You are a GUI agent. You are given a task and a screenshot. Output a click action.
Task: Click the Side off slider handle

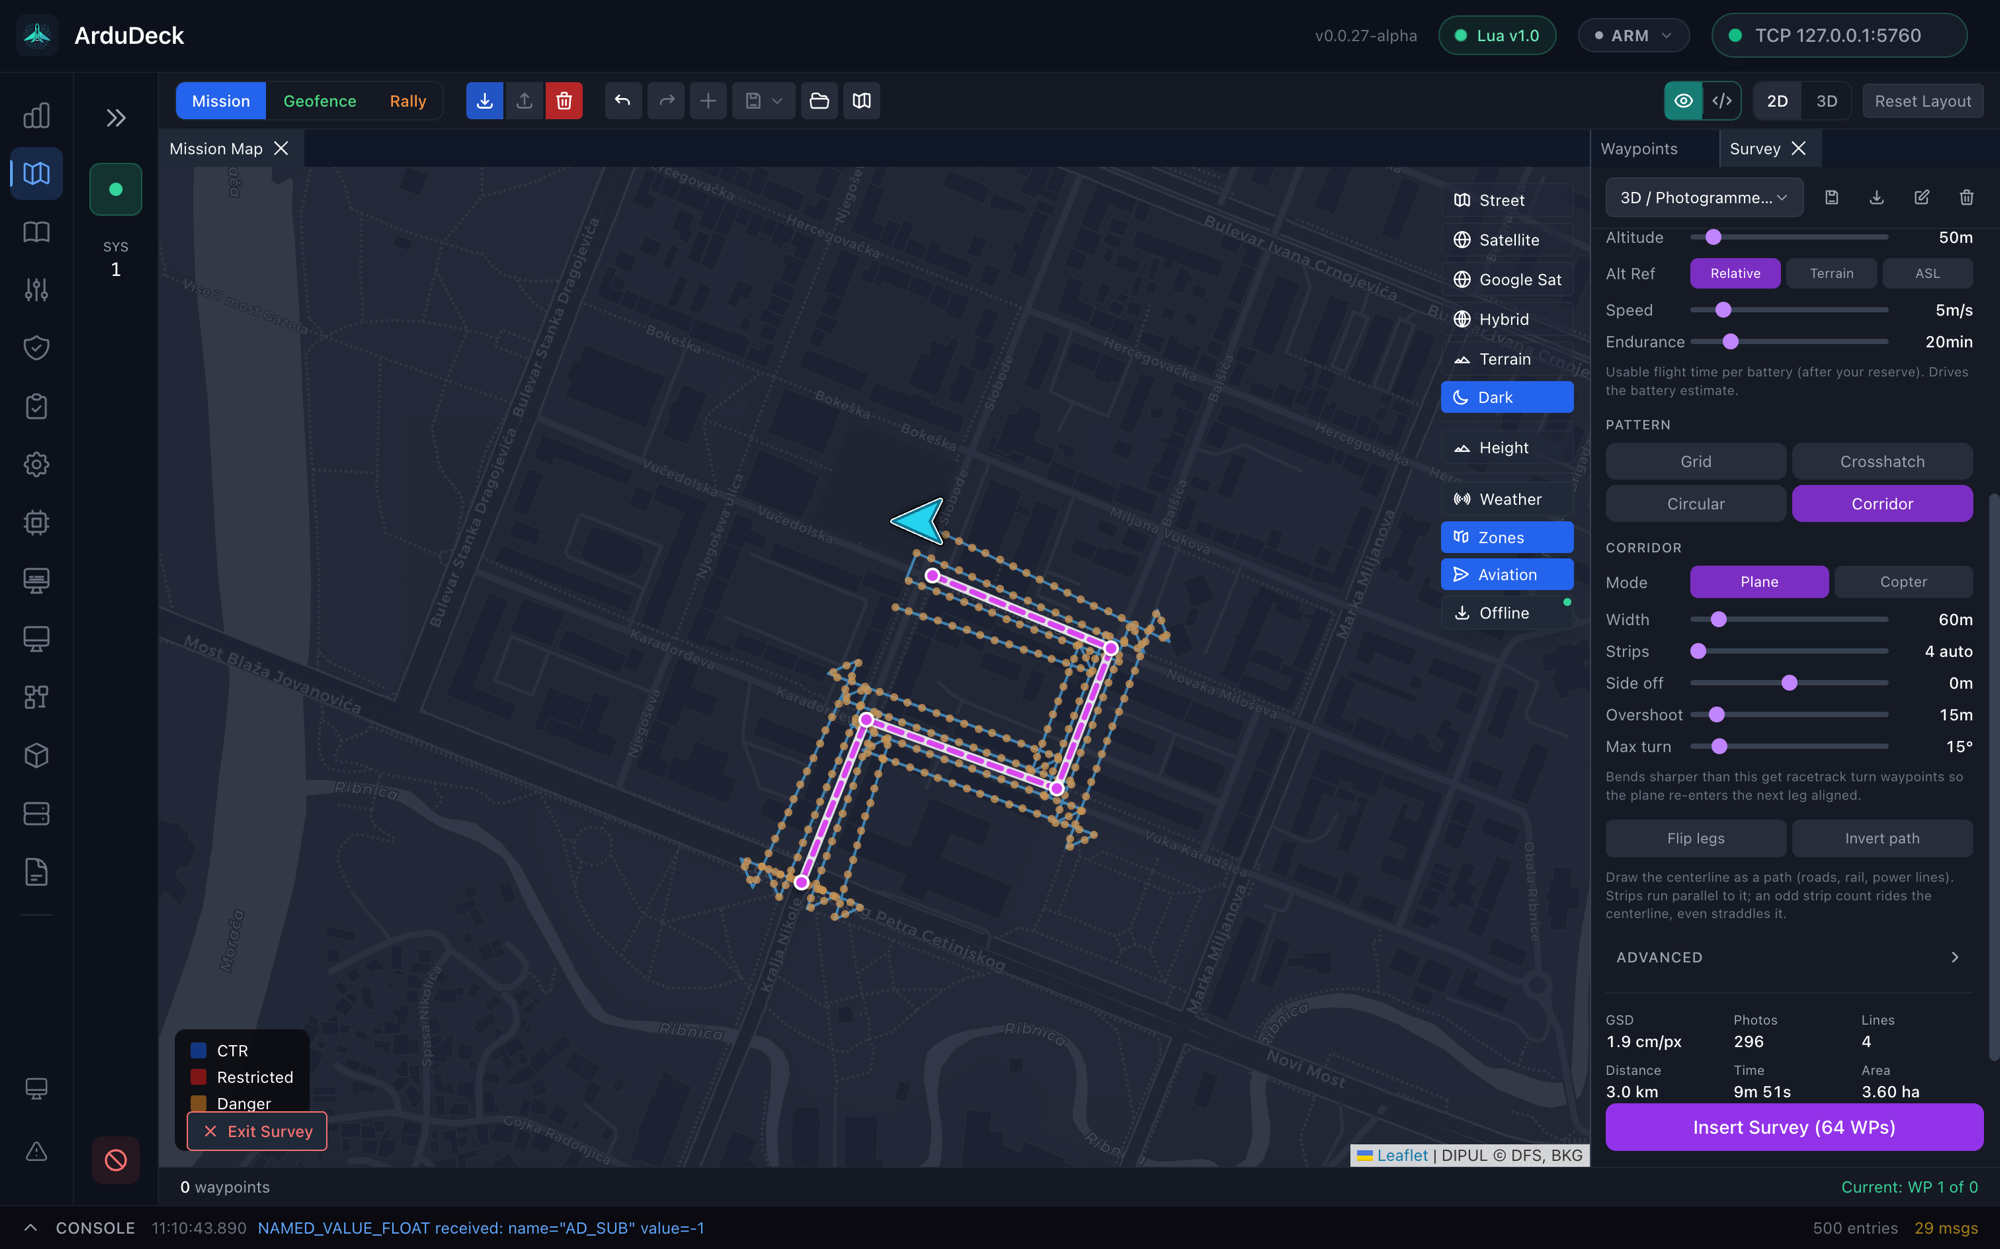[x=1789, y=683]
